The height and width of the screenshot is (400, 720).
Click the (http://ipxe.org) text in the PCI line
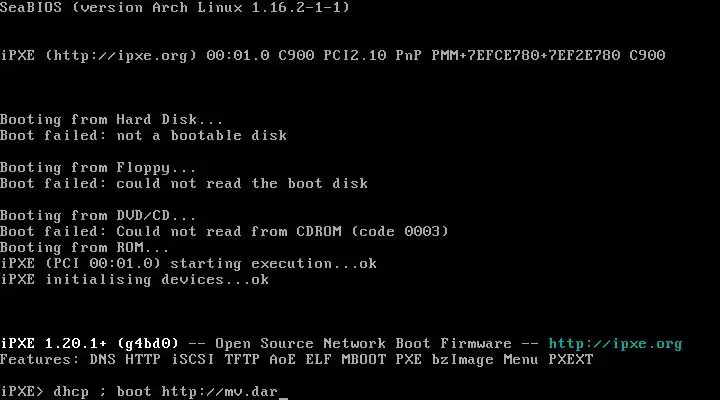click(x=121, y=56)
